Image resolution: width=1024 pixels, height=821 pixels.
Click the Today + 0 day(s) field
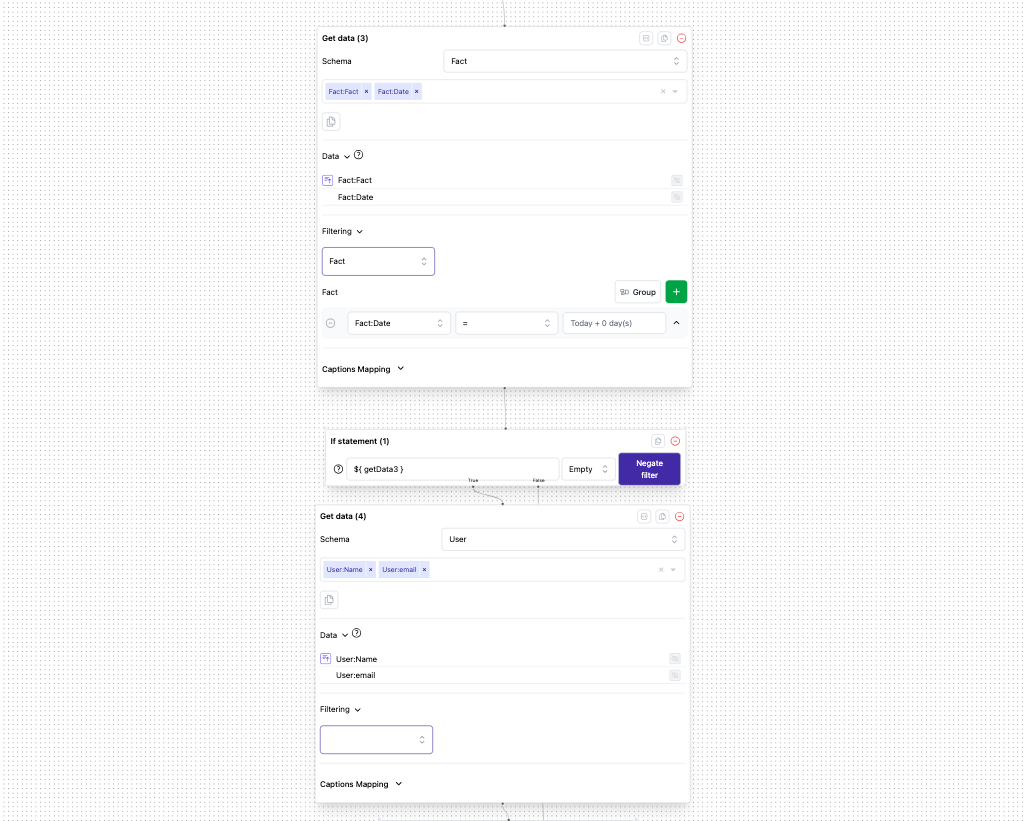(614, 323)
